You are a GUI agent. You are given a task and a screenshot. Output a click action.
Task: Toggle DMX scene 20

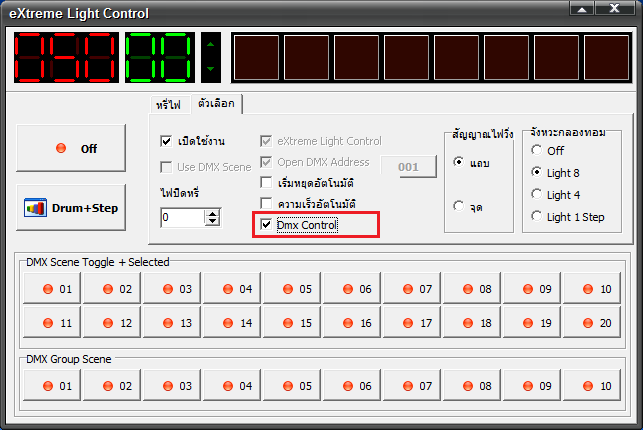click(592, 323)
